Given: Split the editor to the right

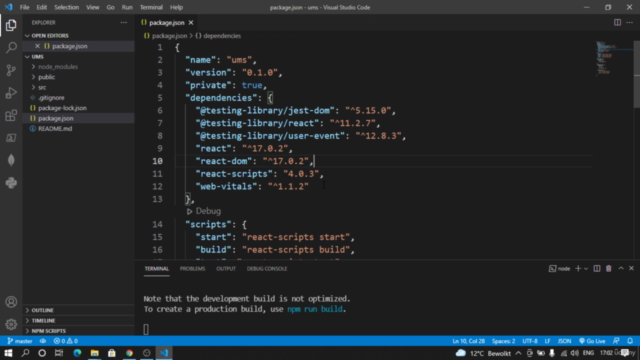Looking at the screenshot, I should 617,22.
